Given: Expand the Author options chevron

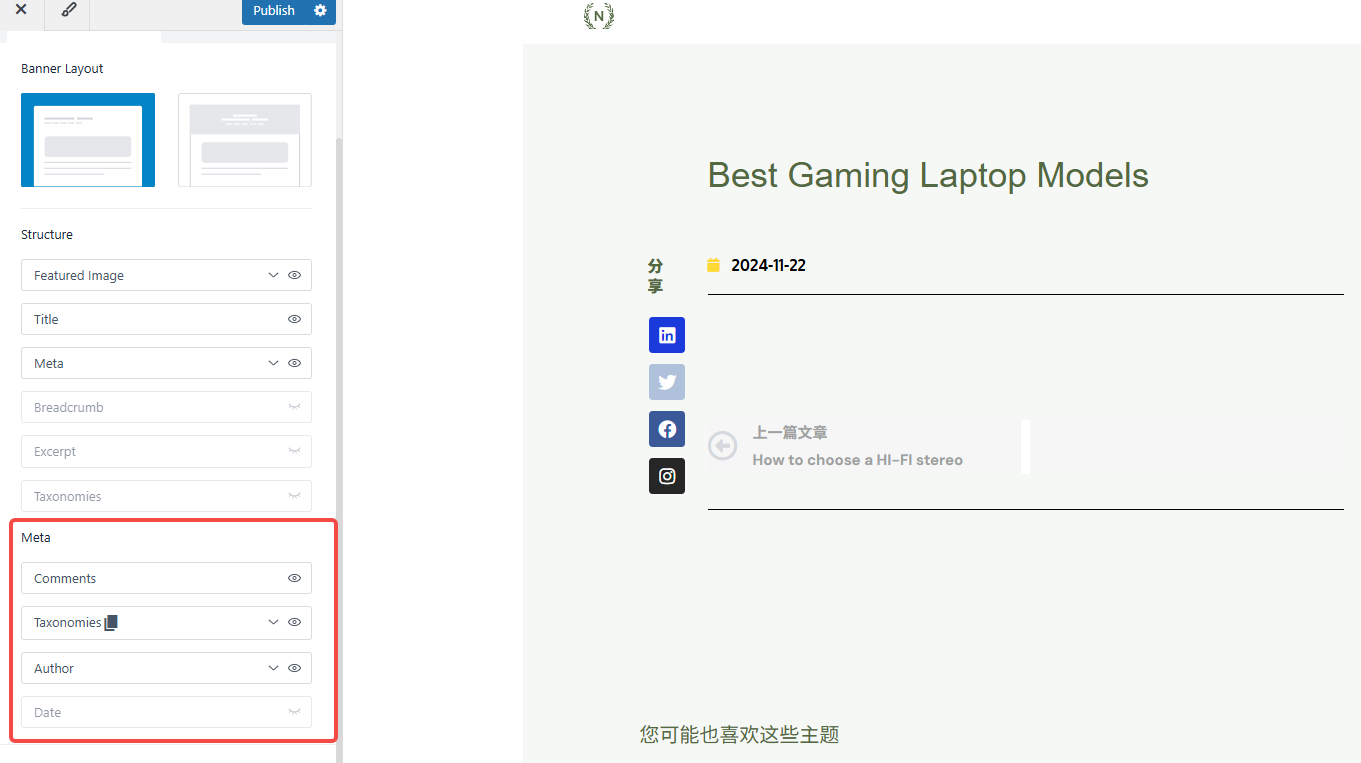Looking at the screenshot, I should click(x=273, y=668).
